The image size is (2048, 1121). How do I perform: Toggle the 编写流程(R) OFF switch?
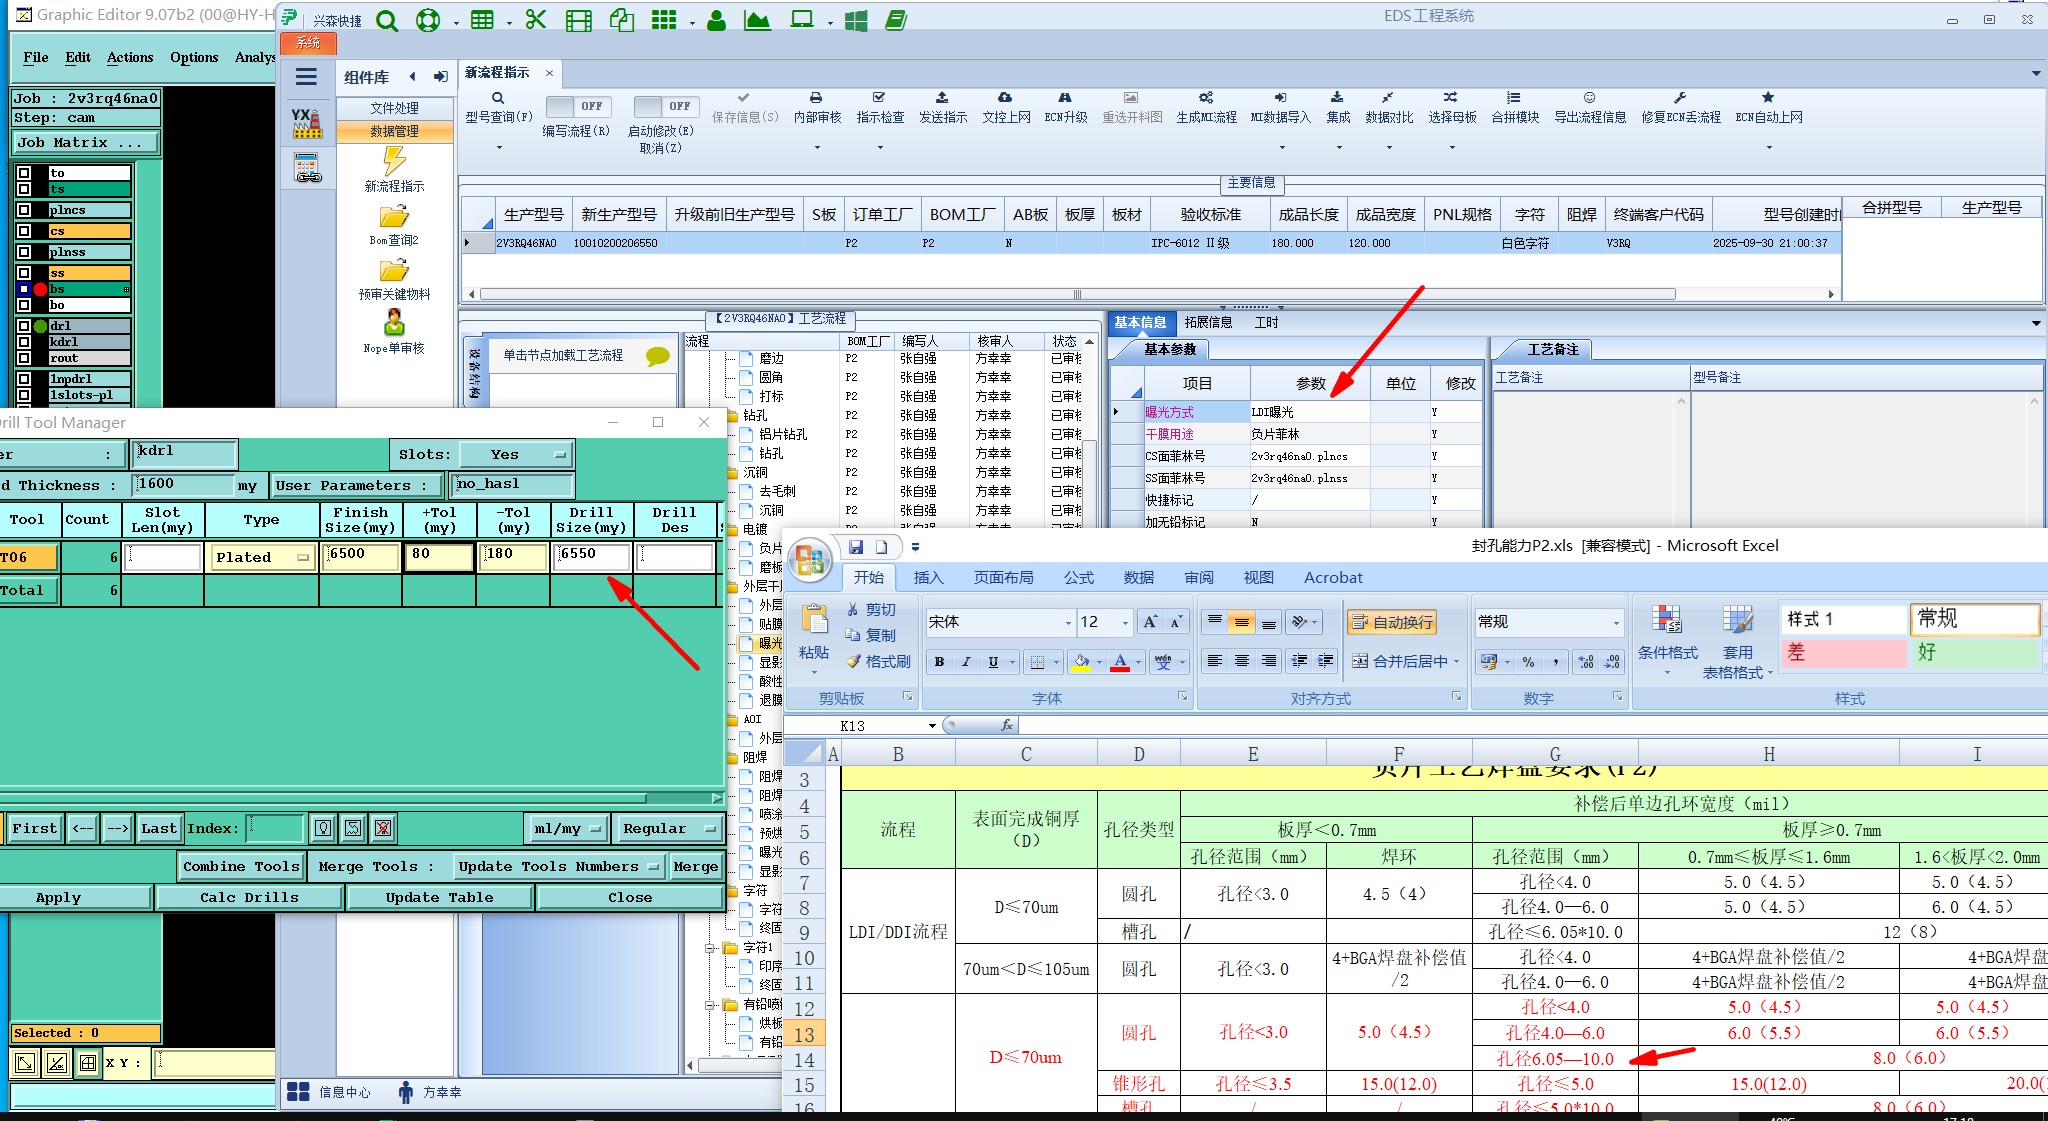click(576, 106)
